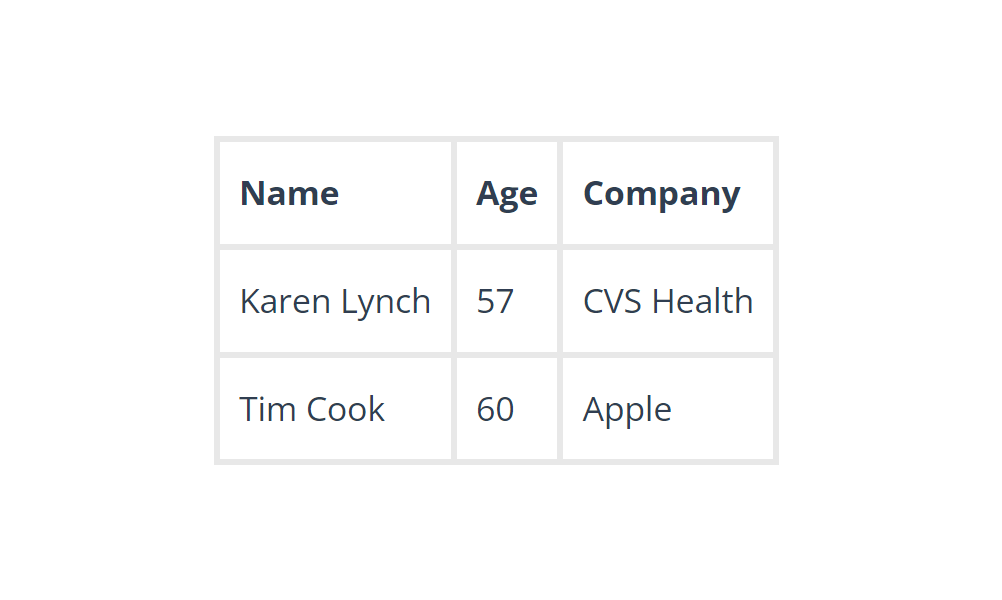This screenshot has height=600, width=1002.
Task: Click the Age column header
Action: pos(506,193)
